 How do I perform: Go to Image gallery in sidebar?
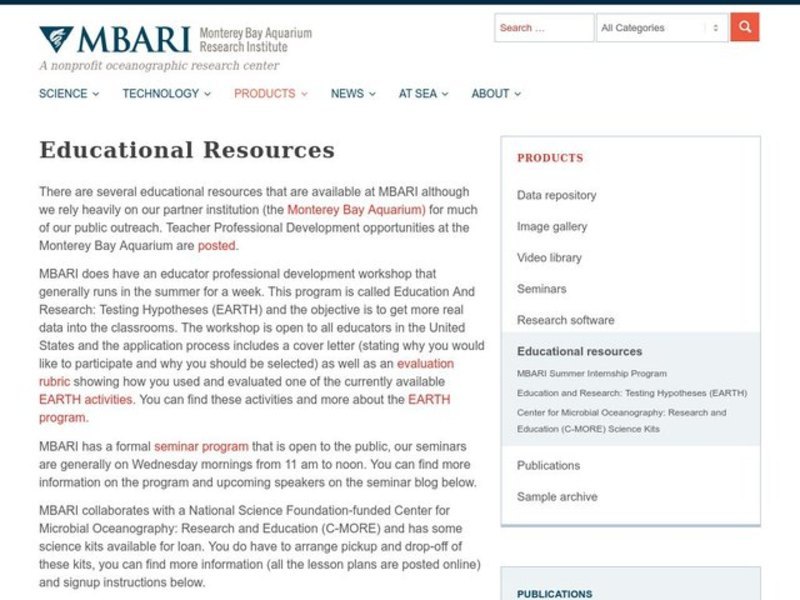click(552, 227)
